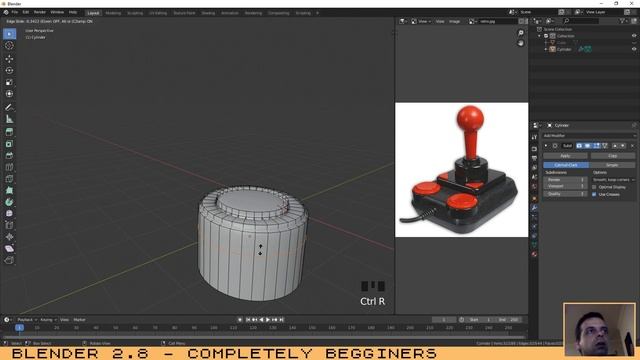Image resolution: width=640 pixels, height=360 pixels.
Task: Click the zoom icon in image editor
Action: click(x=521, y=33)
